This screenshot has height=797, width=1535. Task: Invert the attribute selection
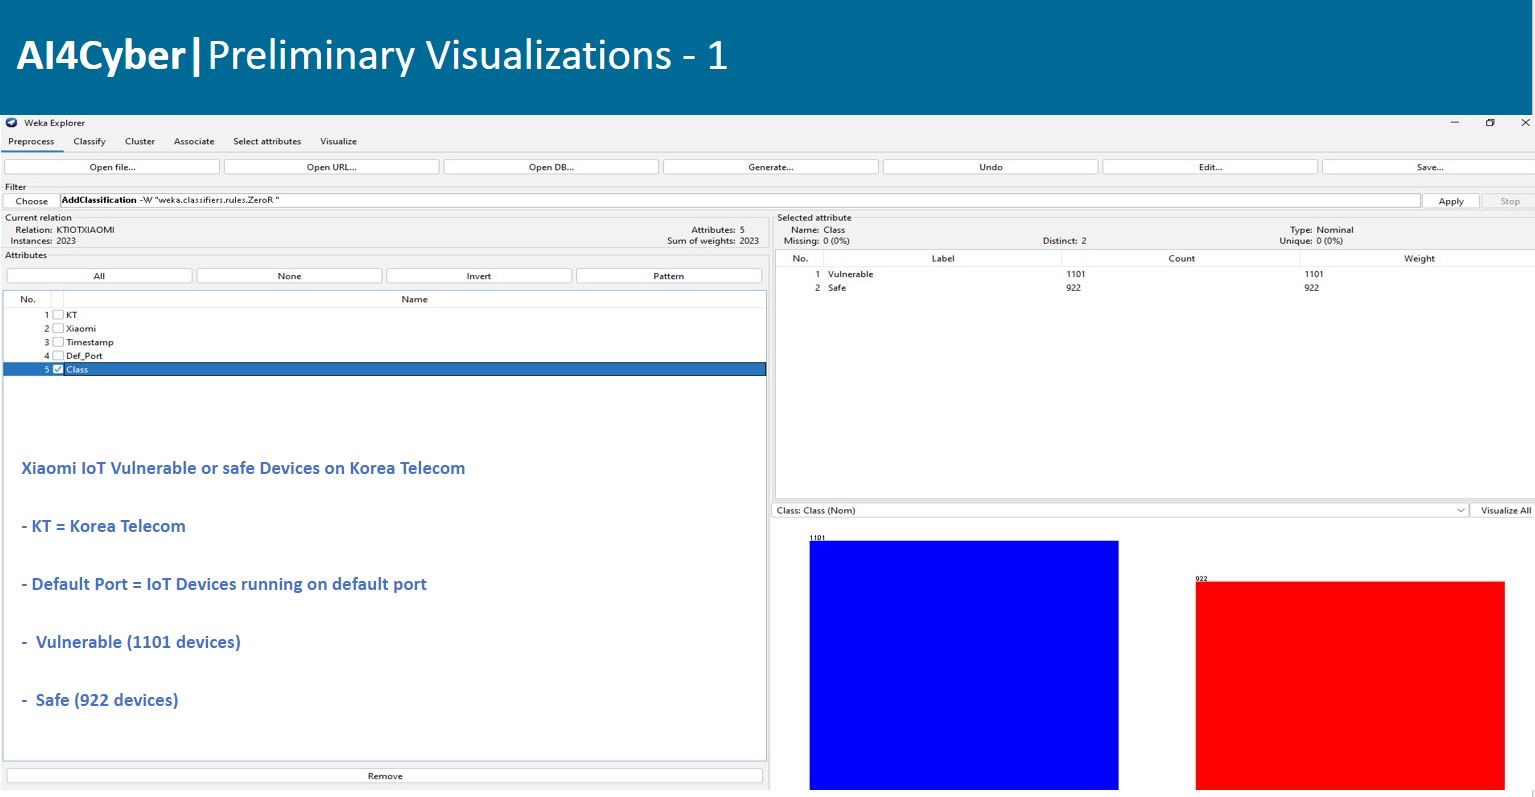click(479, 276)
